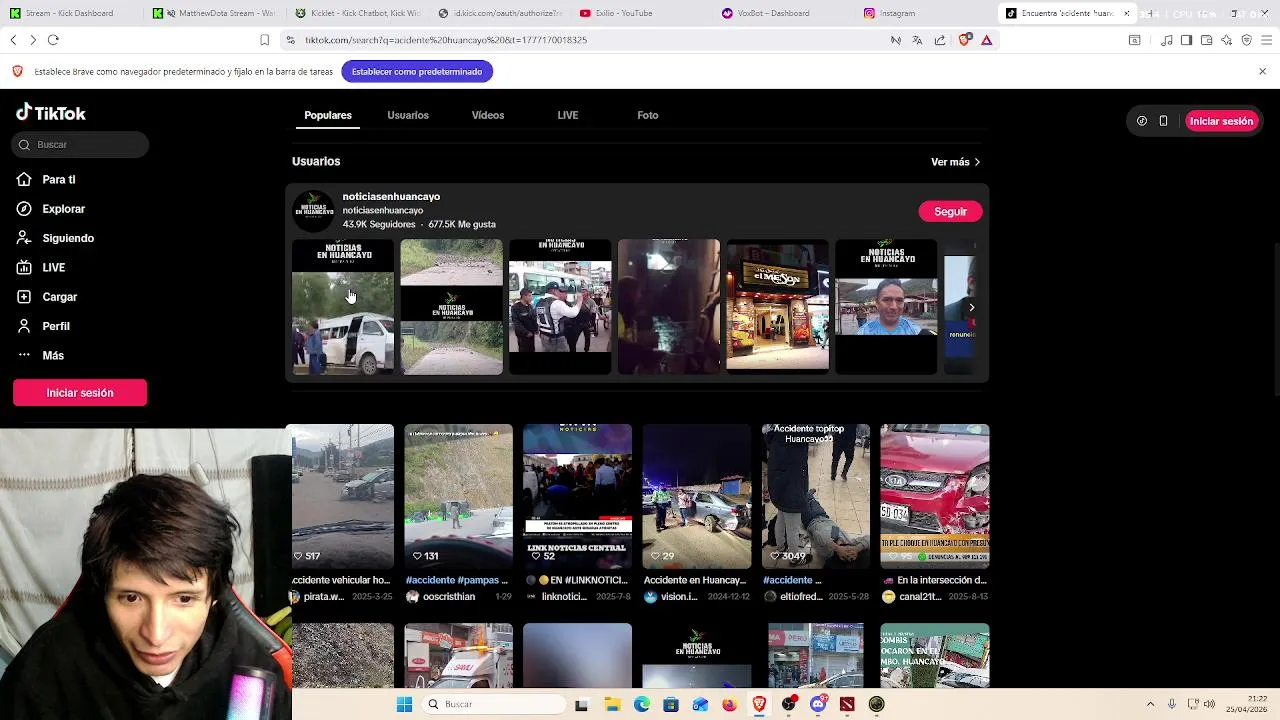The image size is (1280, 720).
Task: Open LINK NOTICIAS CENTRAL video thumbnail
Action: [577, 496]
